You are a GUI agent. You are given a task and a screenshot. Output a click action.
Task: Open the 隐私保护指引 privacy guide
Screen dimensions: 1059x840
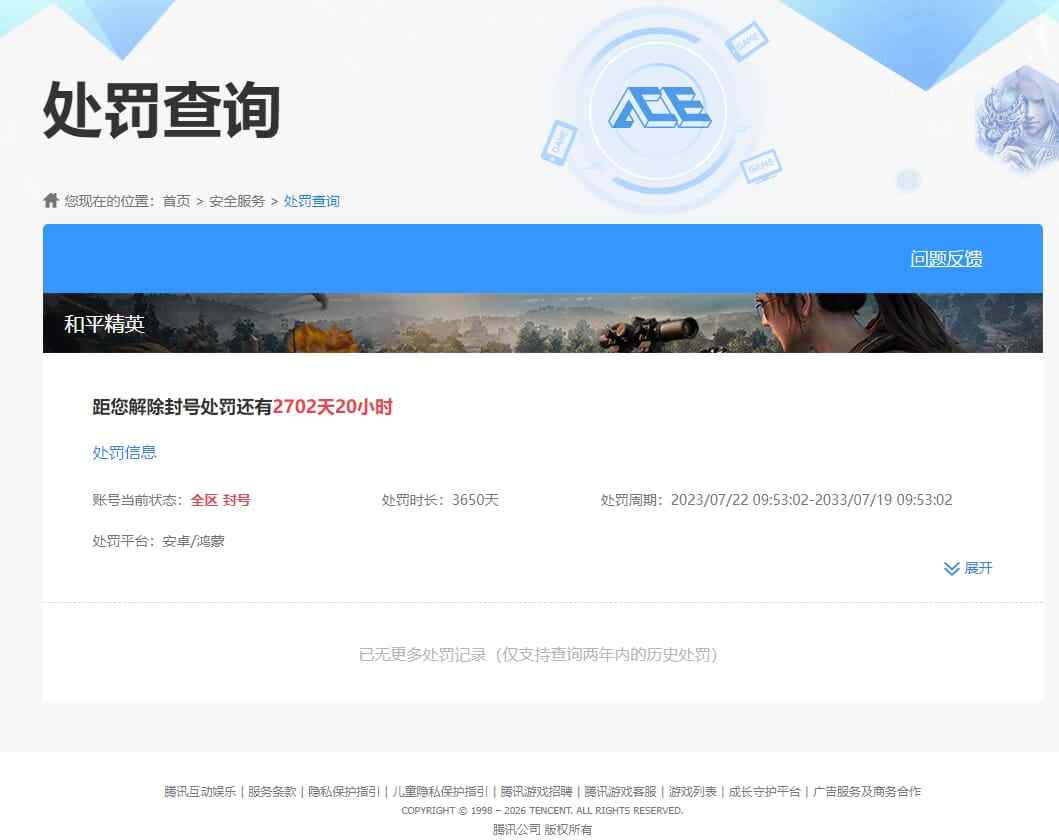click(x=340, y=790)
